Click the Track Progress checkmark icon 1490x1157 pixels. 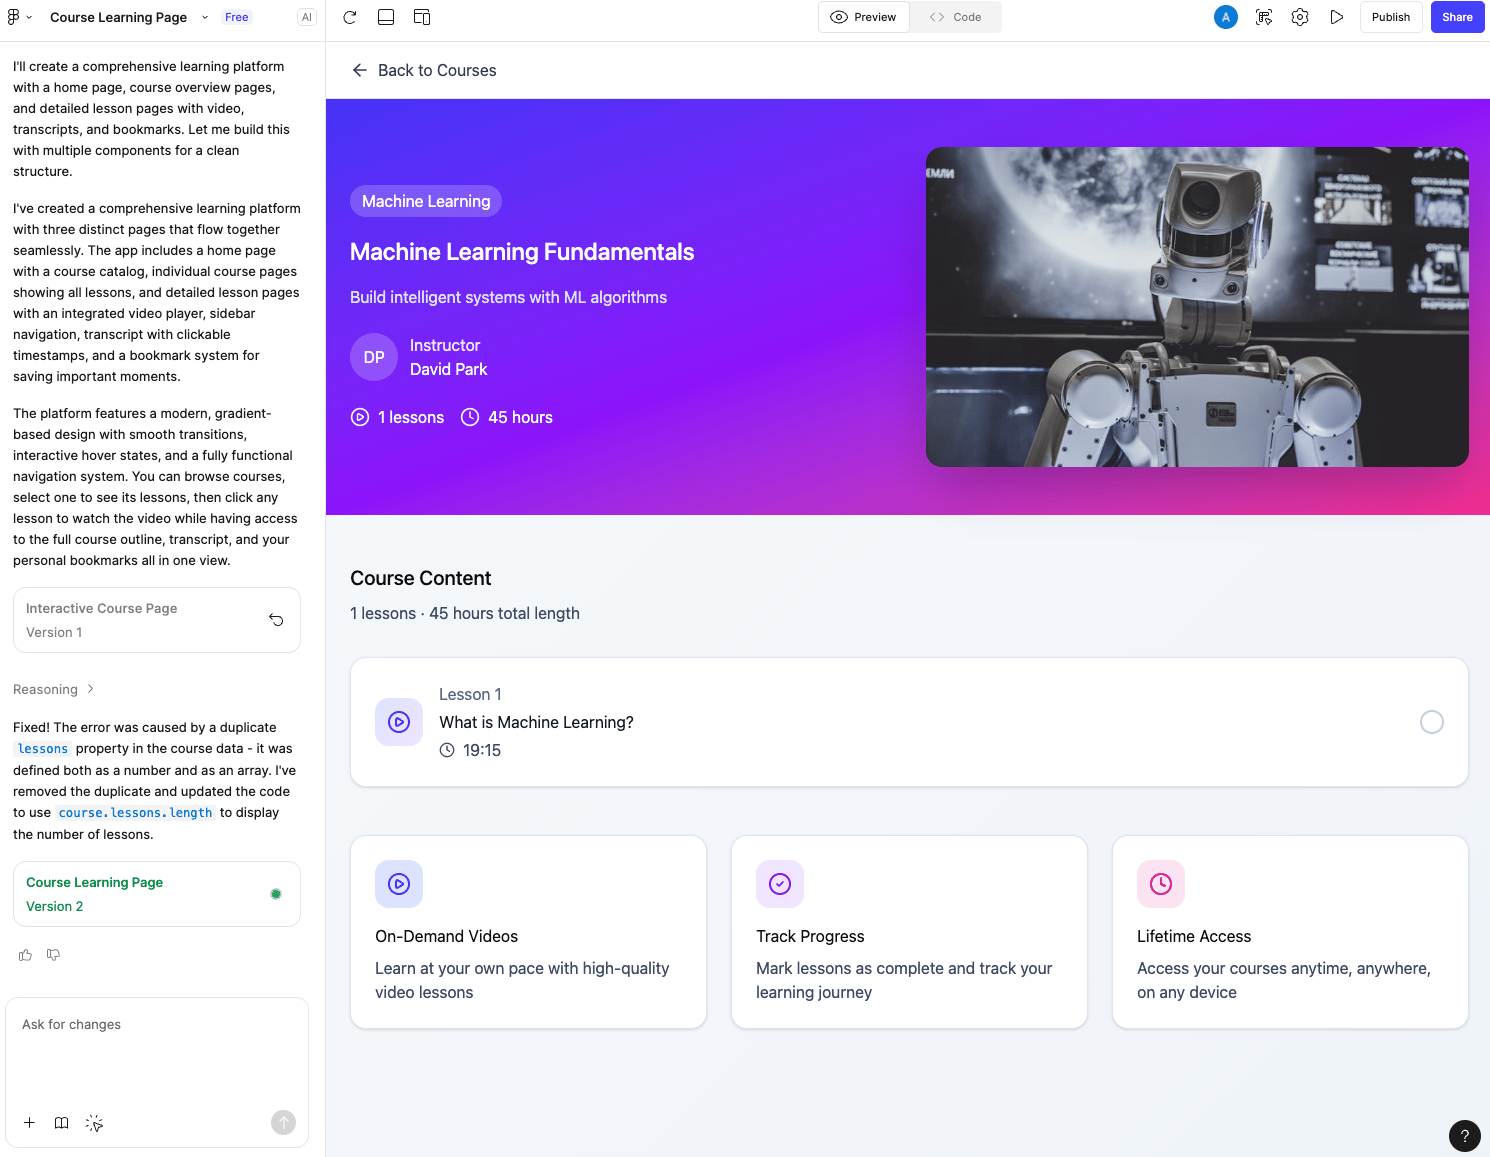coord(780,884)
